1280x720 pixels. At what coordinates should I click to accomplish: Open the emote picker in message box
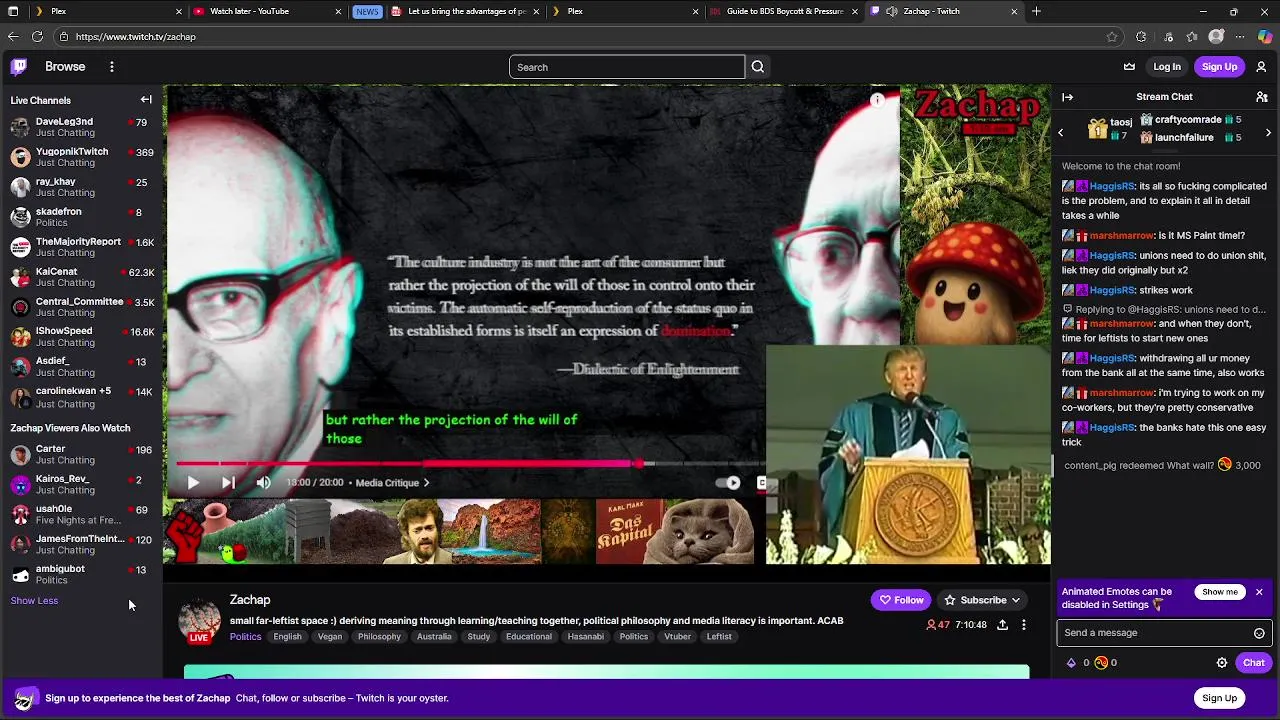(1259, 633)
